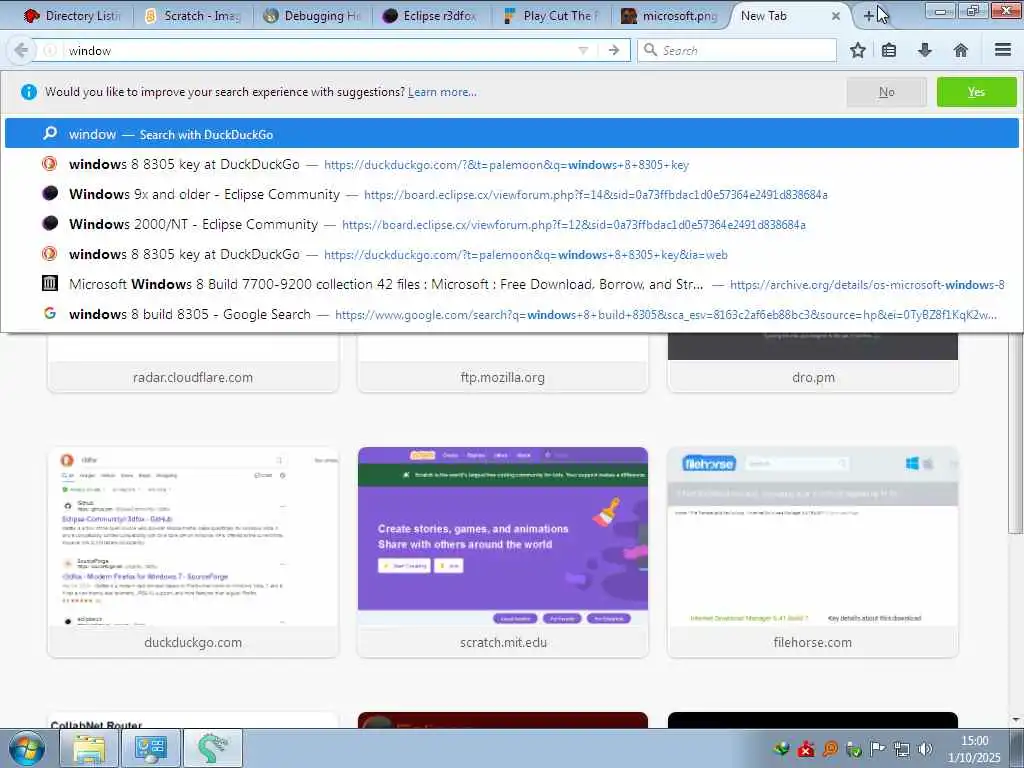Screen dimensions: 1024x768
Task: Select 'Windows 9x and older - Eclipse Community' suggestion
Action: (x=511, y=194)
